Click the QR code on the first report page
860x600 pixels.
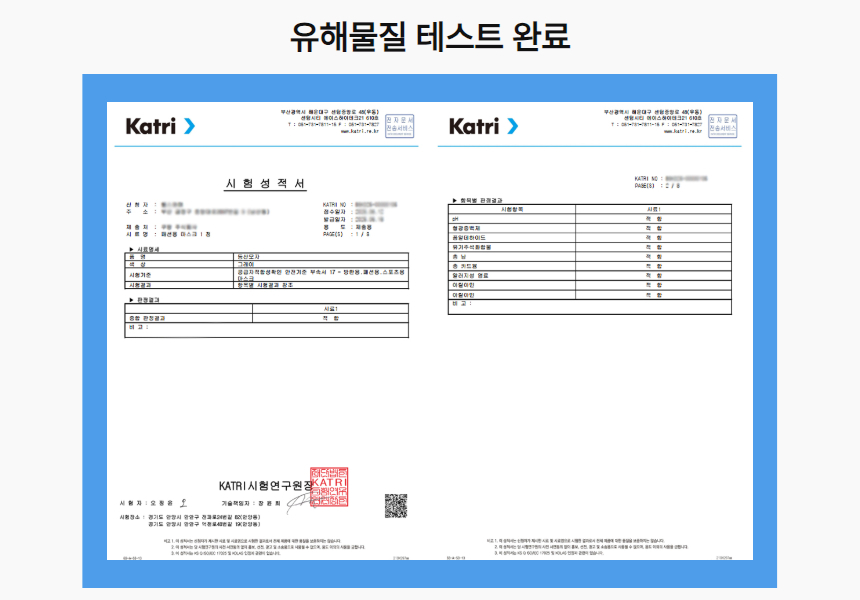point(395,506)
